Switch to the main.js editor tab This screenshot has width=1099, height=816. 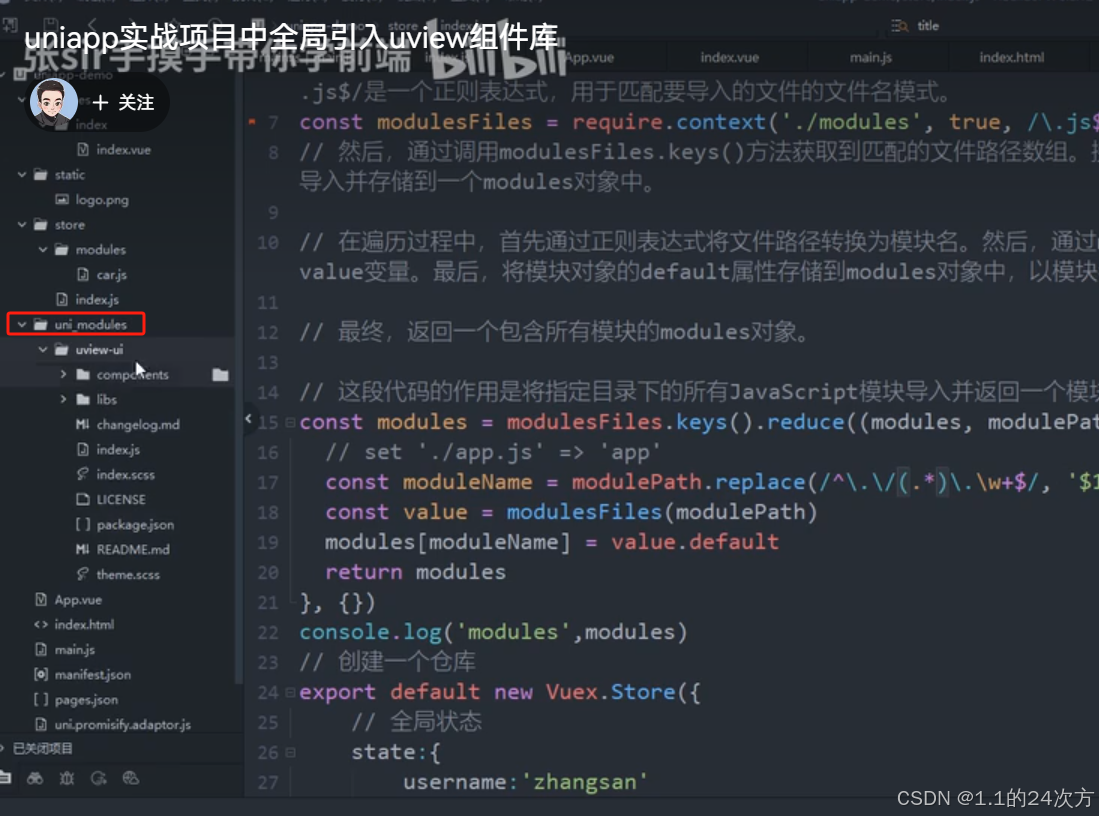pyautogui.click(x=871, y=57)
